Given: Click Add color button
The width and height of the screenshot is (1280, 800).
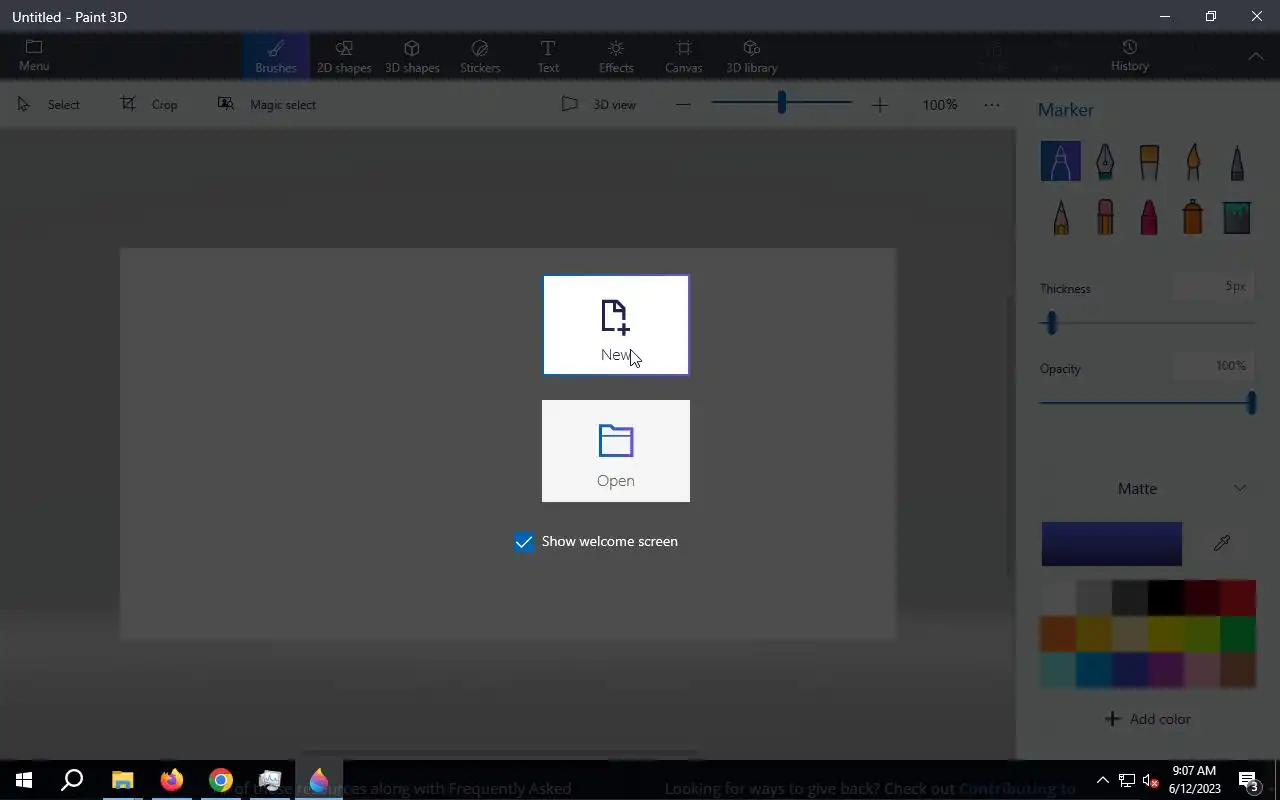Looking at the screenshot, I should [1148, 719].
